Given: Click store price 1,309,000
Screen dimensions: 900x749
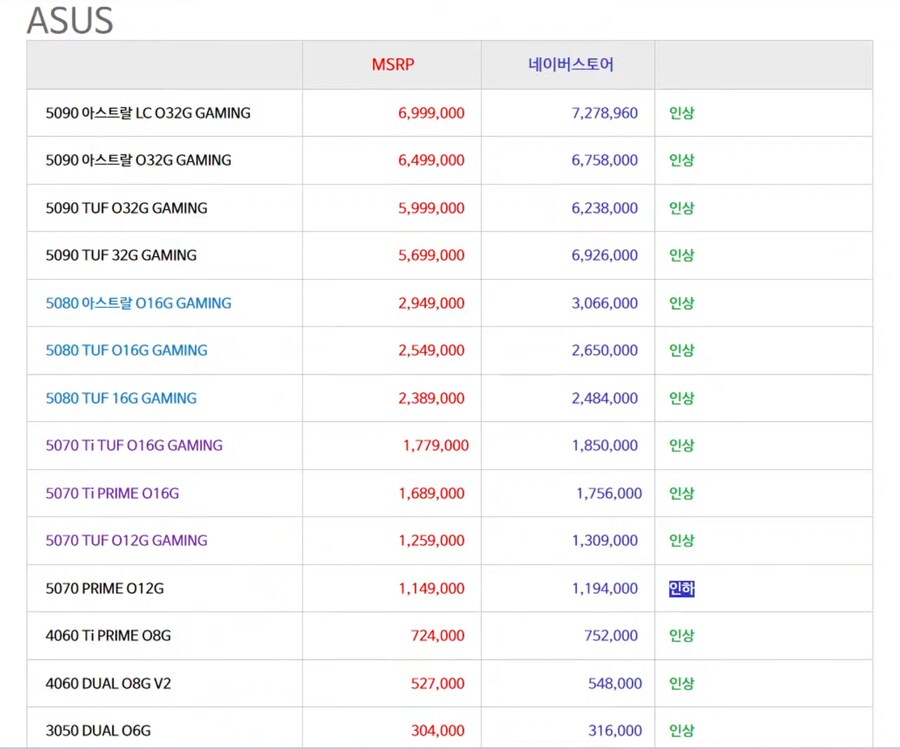Looking at the screenshot, I should [x=605, y=540].
